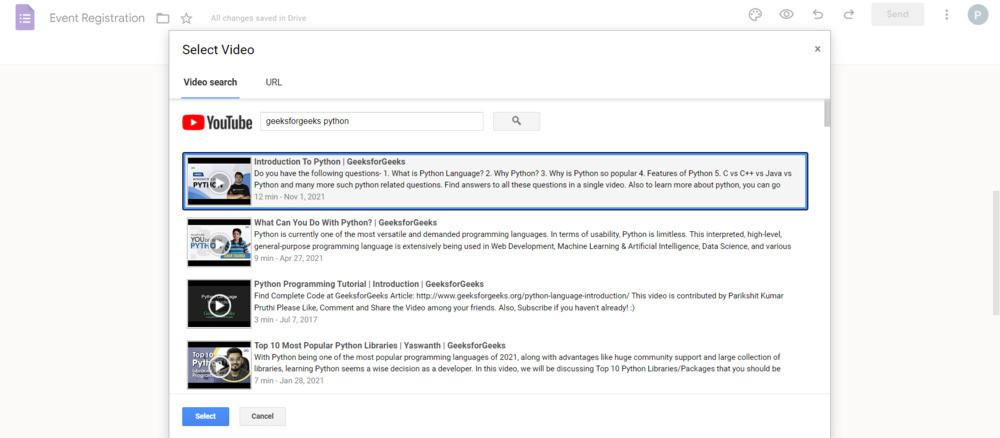Click the YouTube search magnifier button
Viewport: 1000px width, 438px height.
(517, 121)
